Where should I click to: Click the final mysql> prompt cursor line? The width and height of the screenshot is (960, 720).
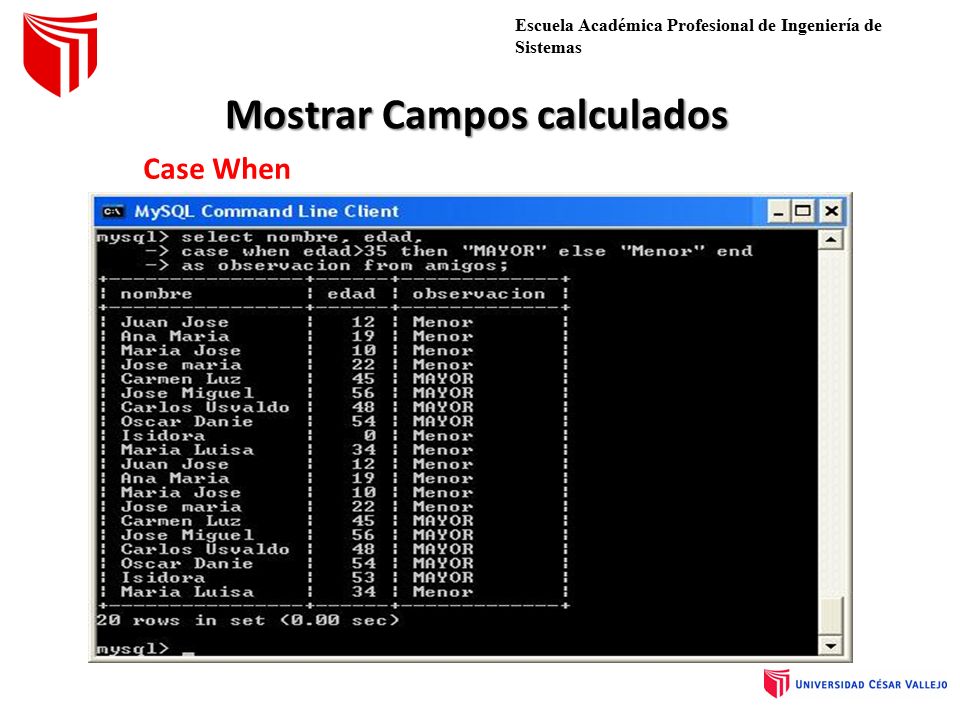pos(145,648)
